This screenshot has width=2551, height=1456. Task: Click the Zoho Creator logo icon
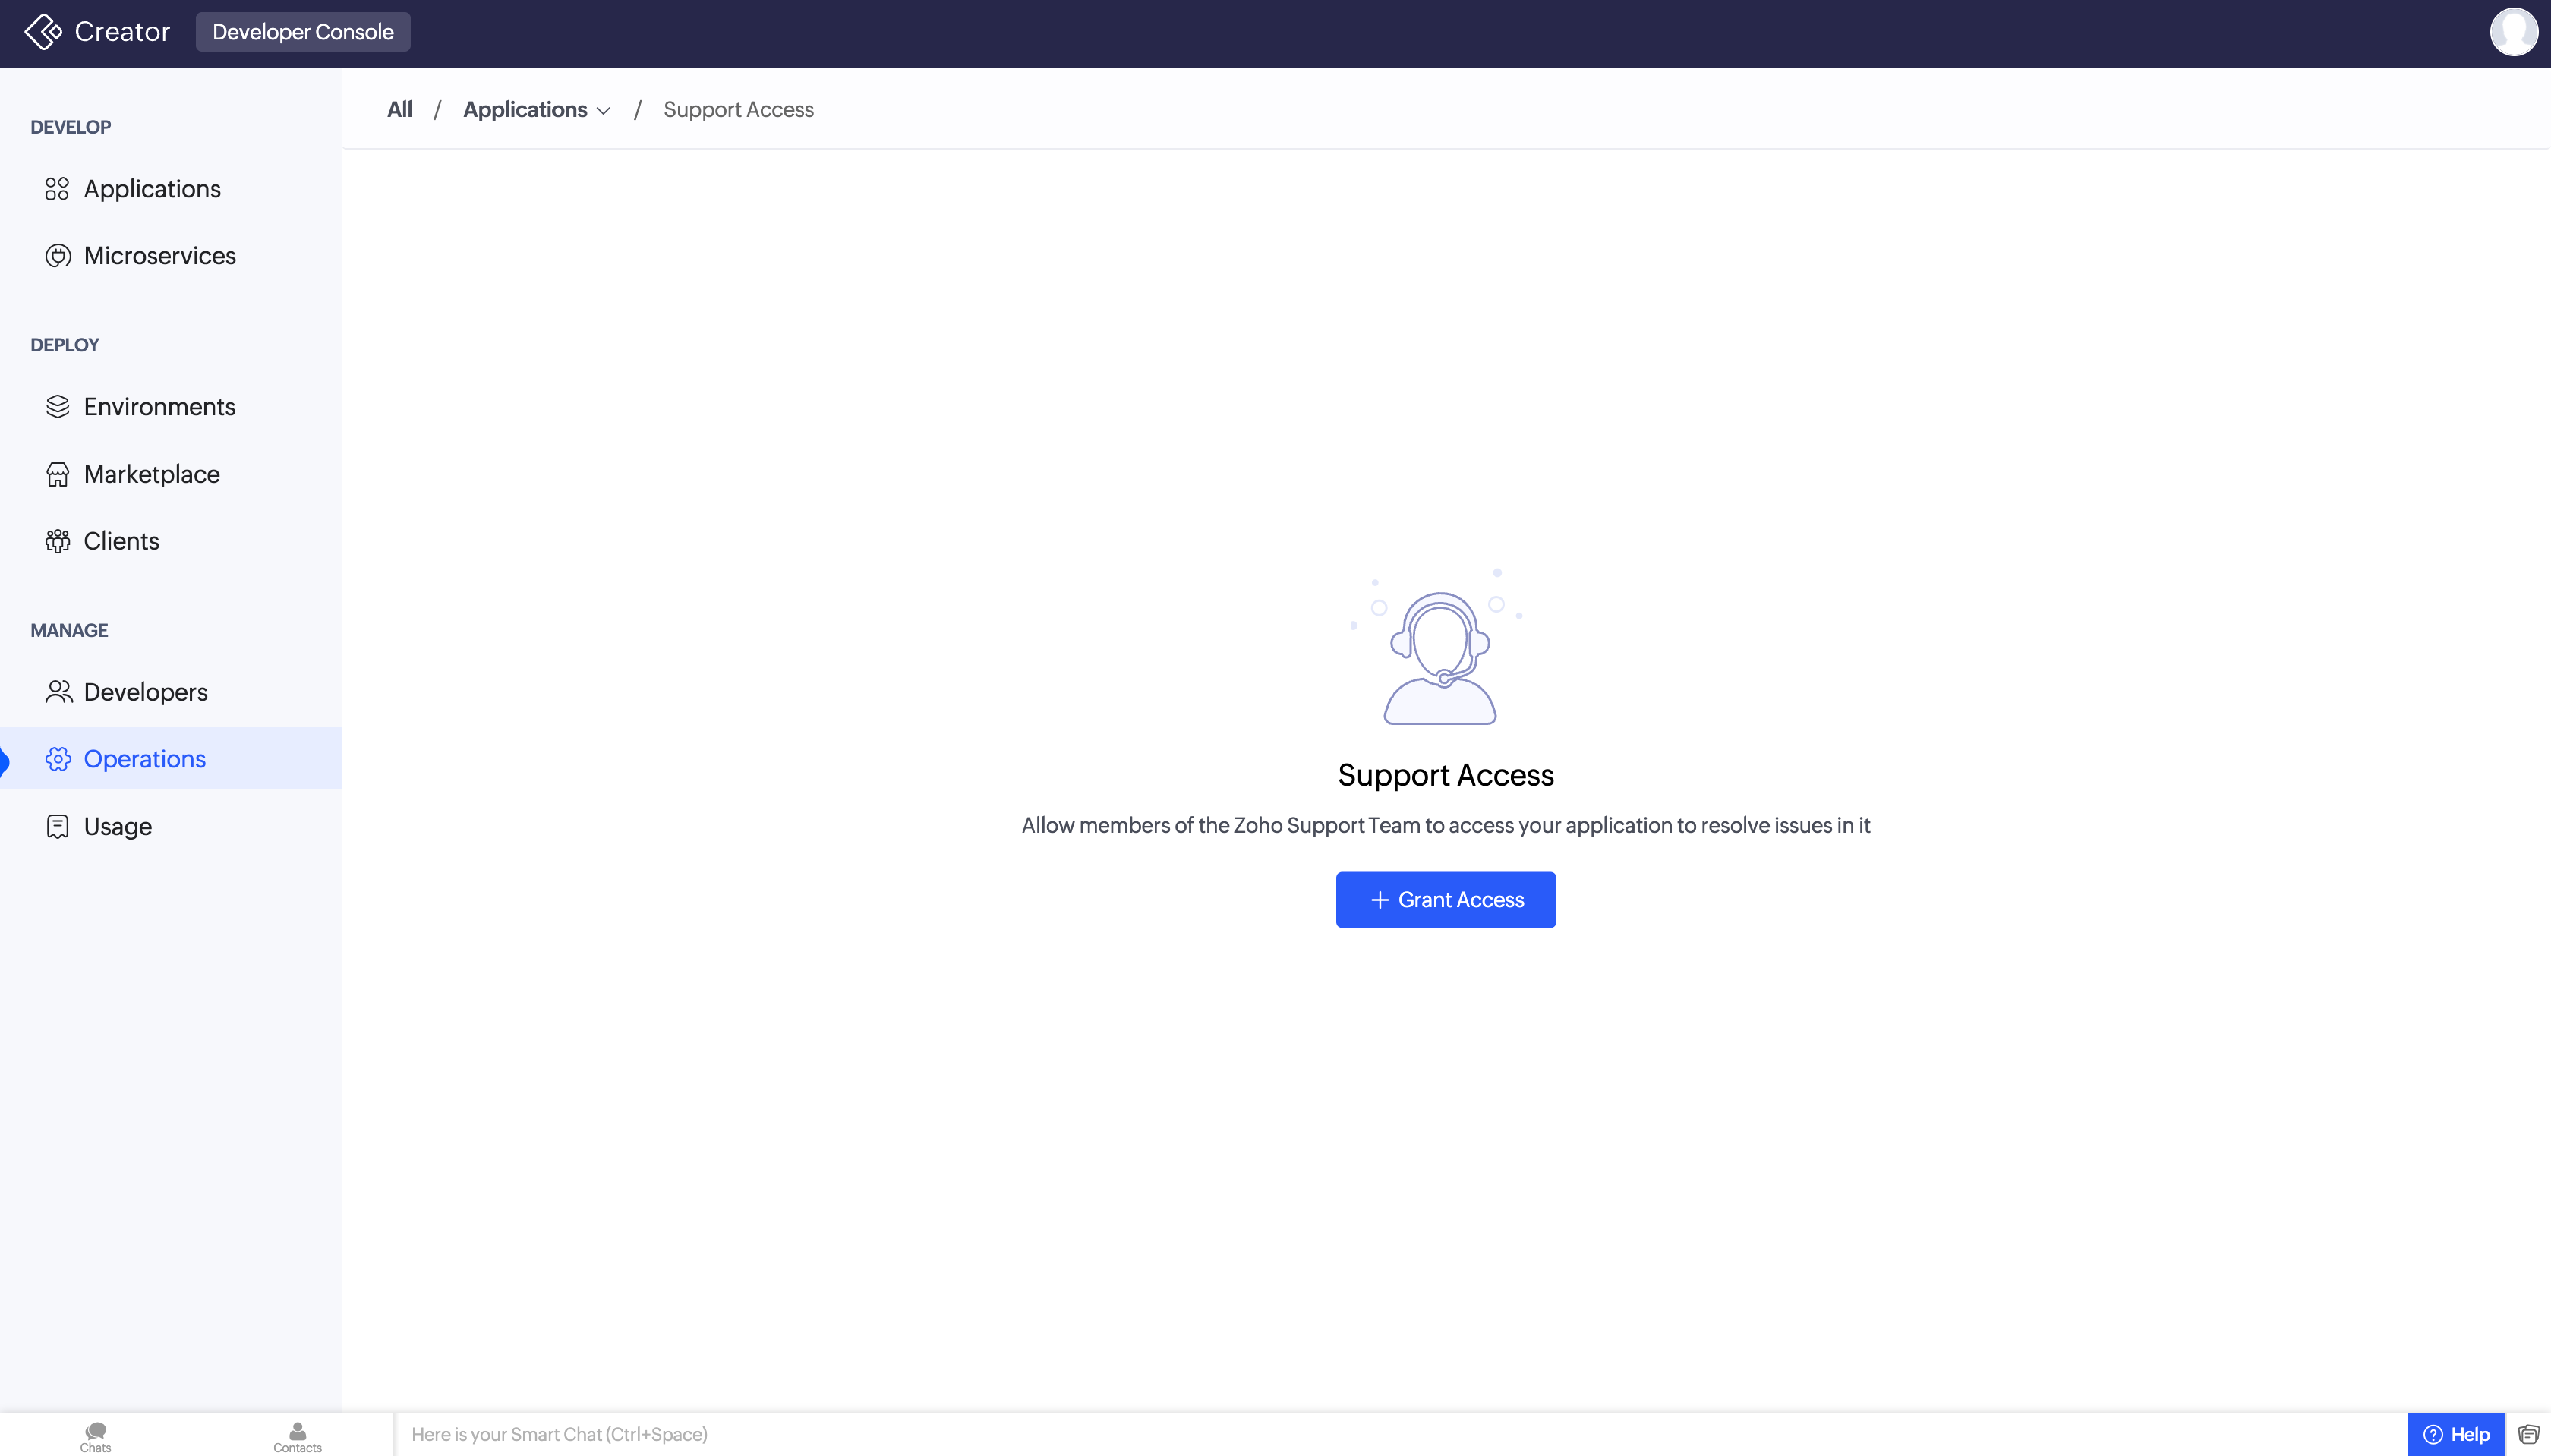pyautogui.click(x=43, y=32)
